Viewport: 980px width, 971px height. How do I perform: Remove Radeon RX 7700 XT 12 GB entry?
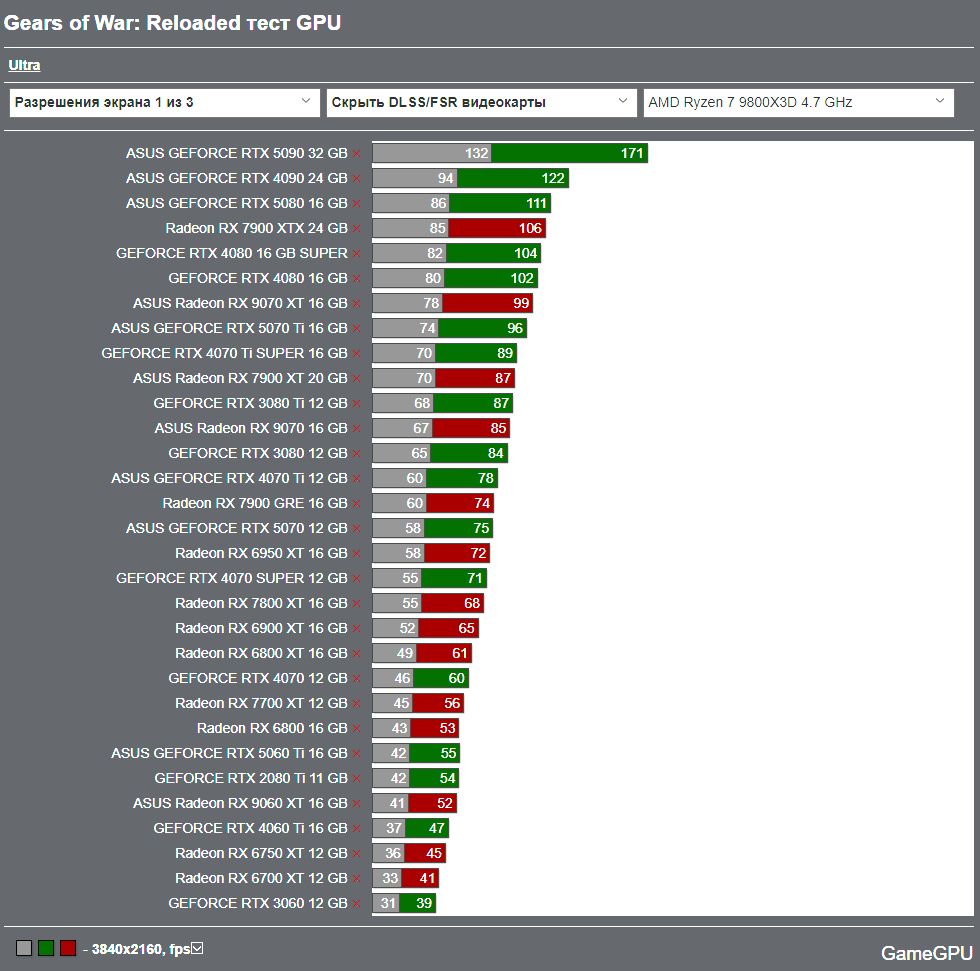pos(356,704)
